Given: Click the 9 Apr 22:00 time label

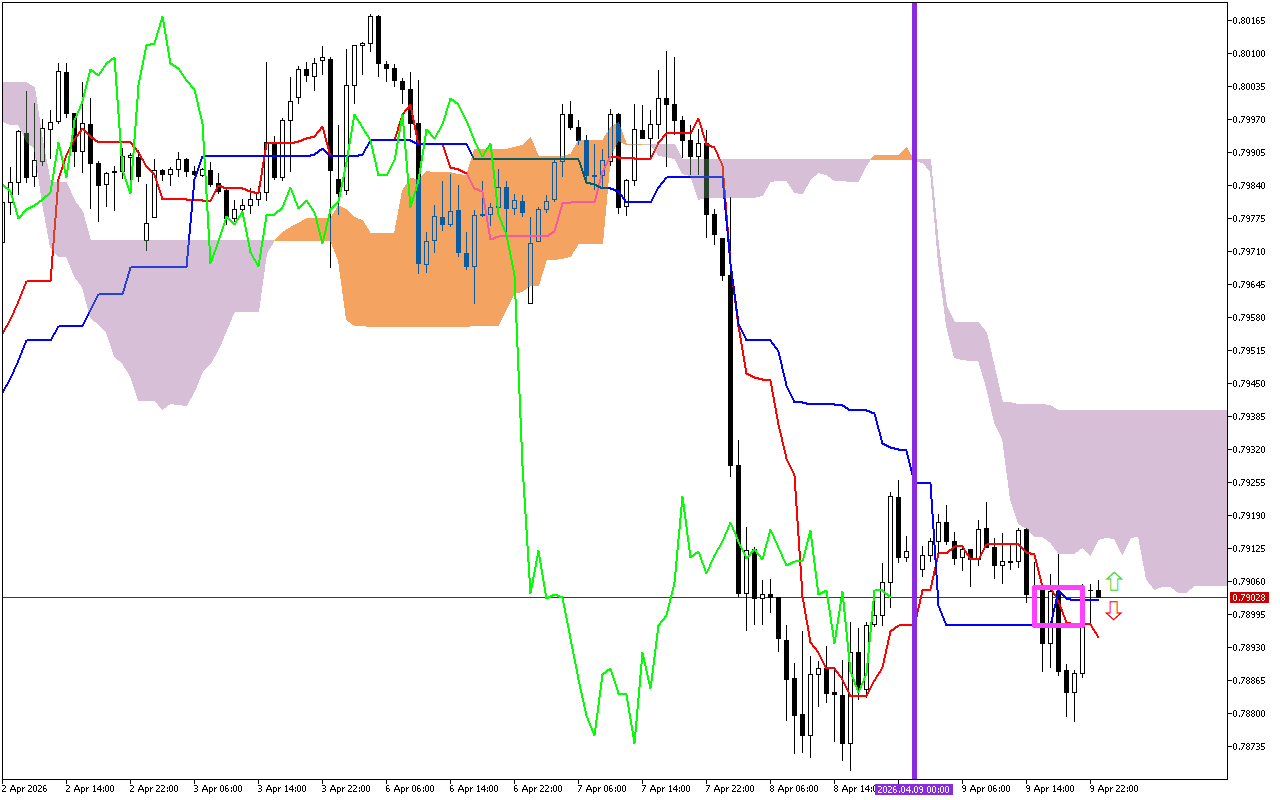Looking at the screenshot, I should click(x=1113, y=789).
